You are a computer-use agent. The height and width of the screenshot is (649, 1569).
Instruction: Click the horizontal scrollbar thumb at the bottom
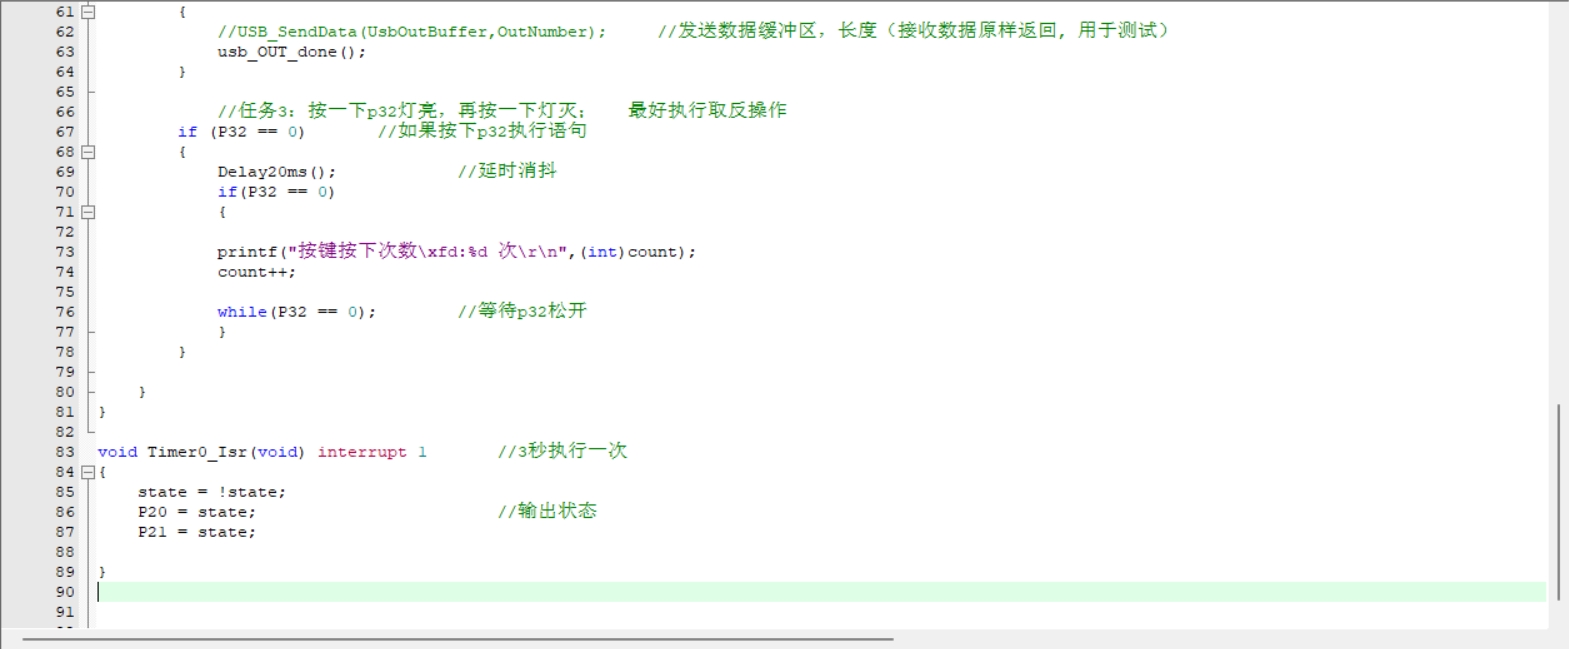[x=458, y=638]
